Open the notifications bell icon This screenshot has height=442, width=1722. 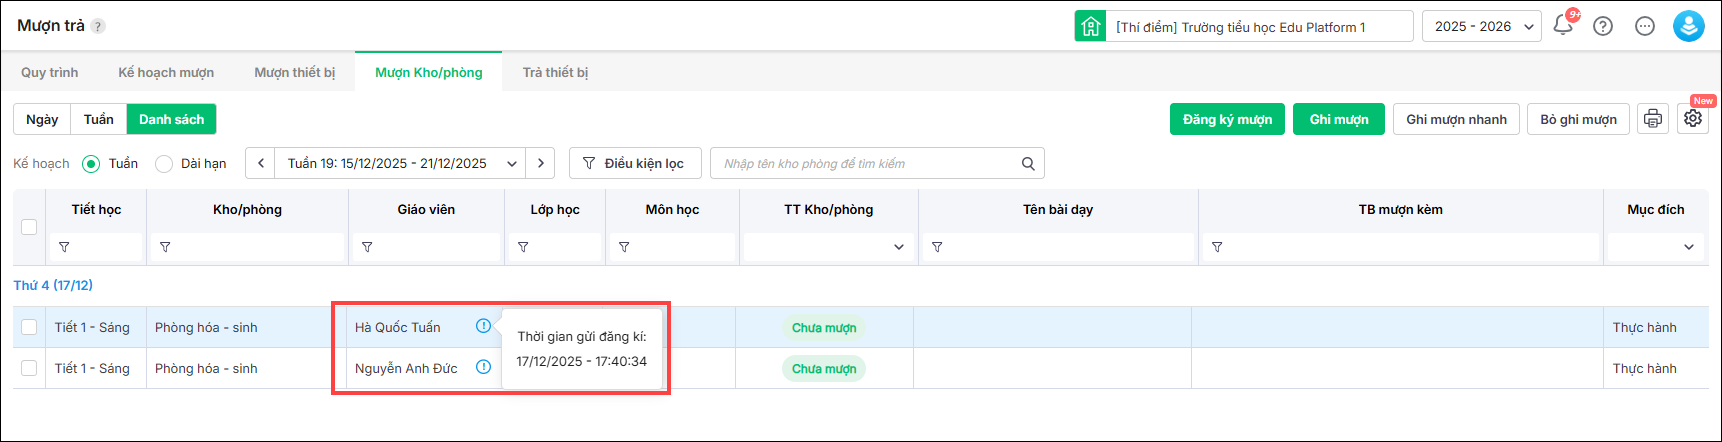(1563, 26)
